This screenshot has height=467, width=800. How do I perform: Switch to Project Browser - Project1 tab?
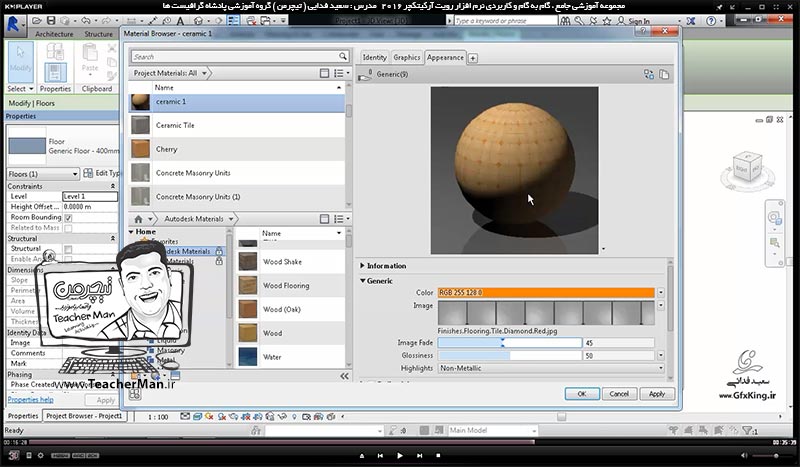pos(84,416)
